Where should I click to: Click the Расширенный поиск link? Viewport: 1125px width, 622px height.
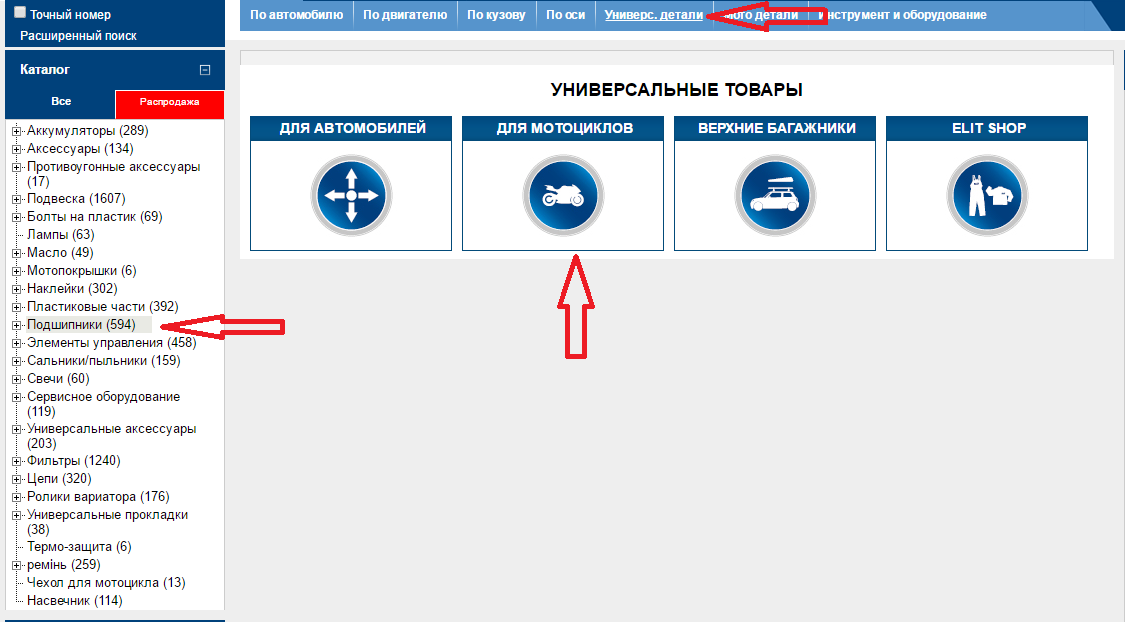tap(78, 36)
